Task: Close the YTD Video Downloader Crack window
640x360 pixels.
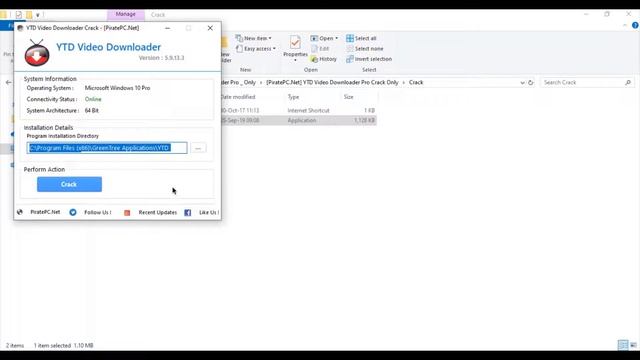Action: coord(210,28)
